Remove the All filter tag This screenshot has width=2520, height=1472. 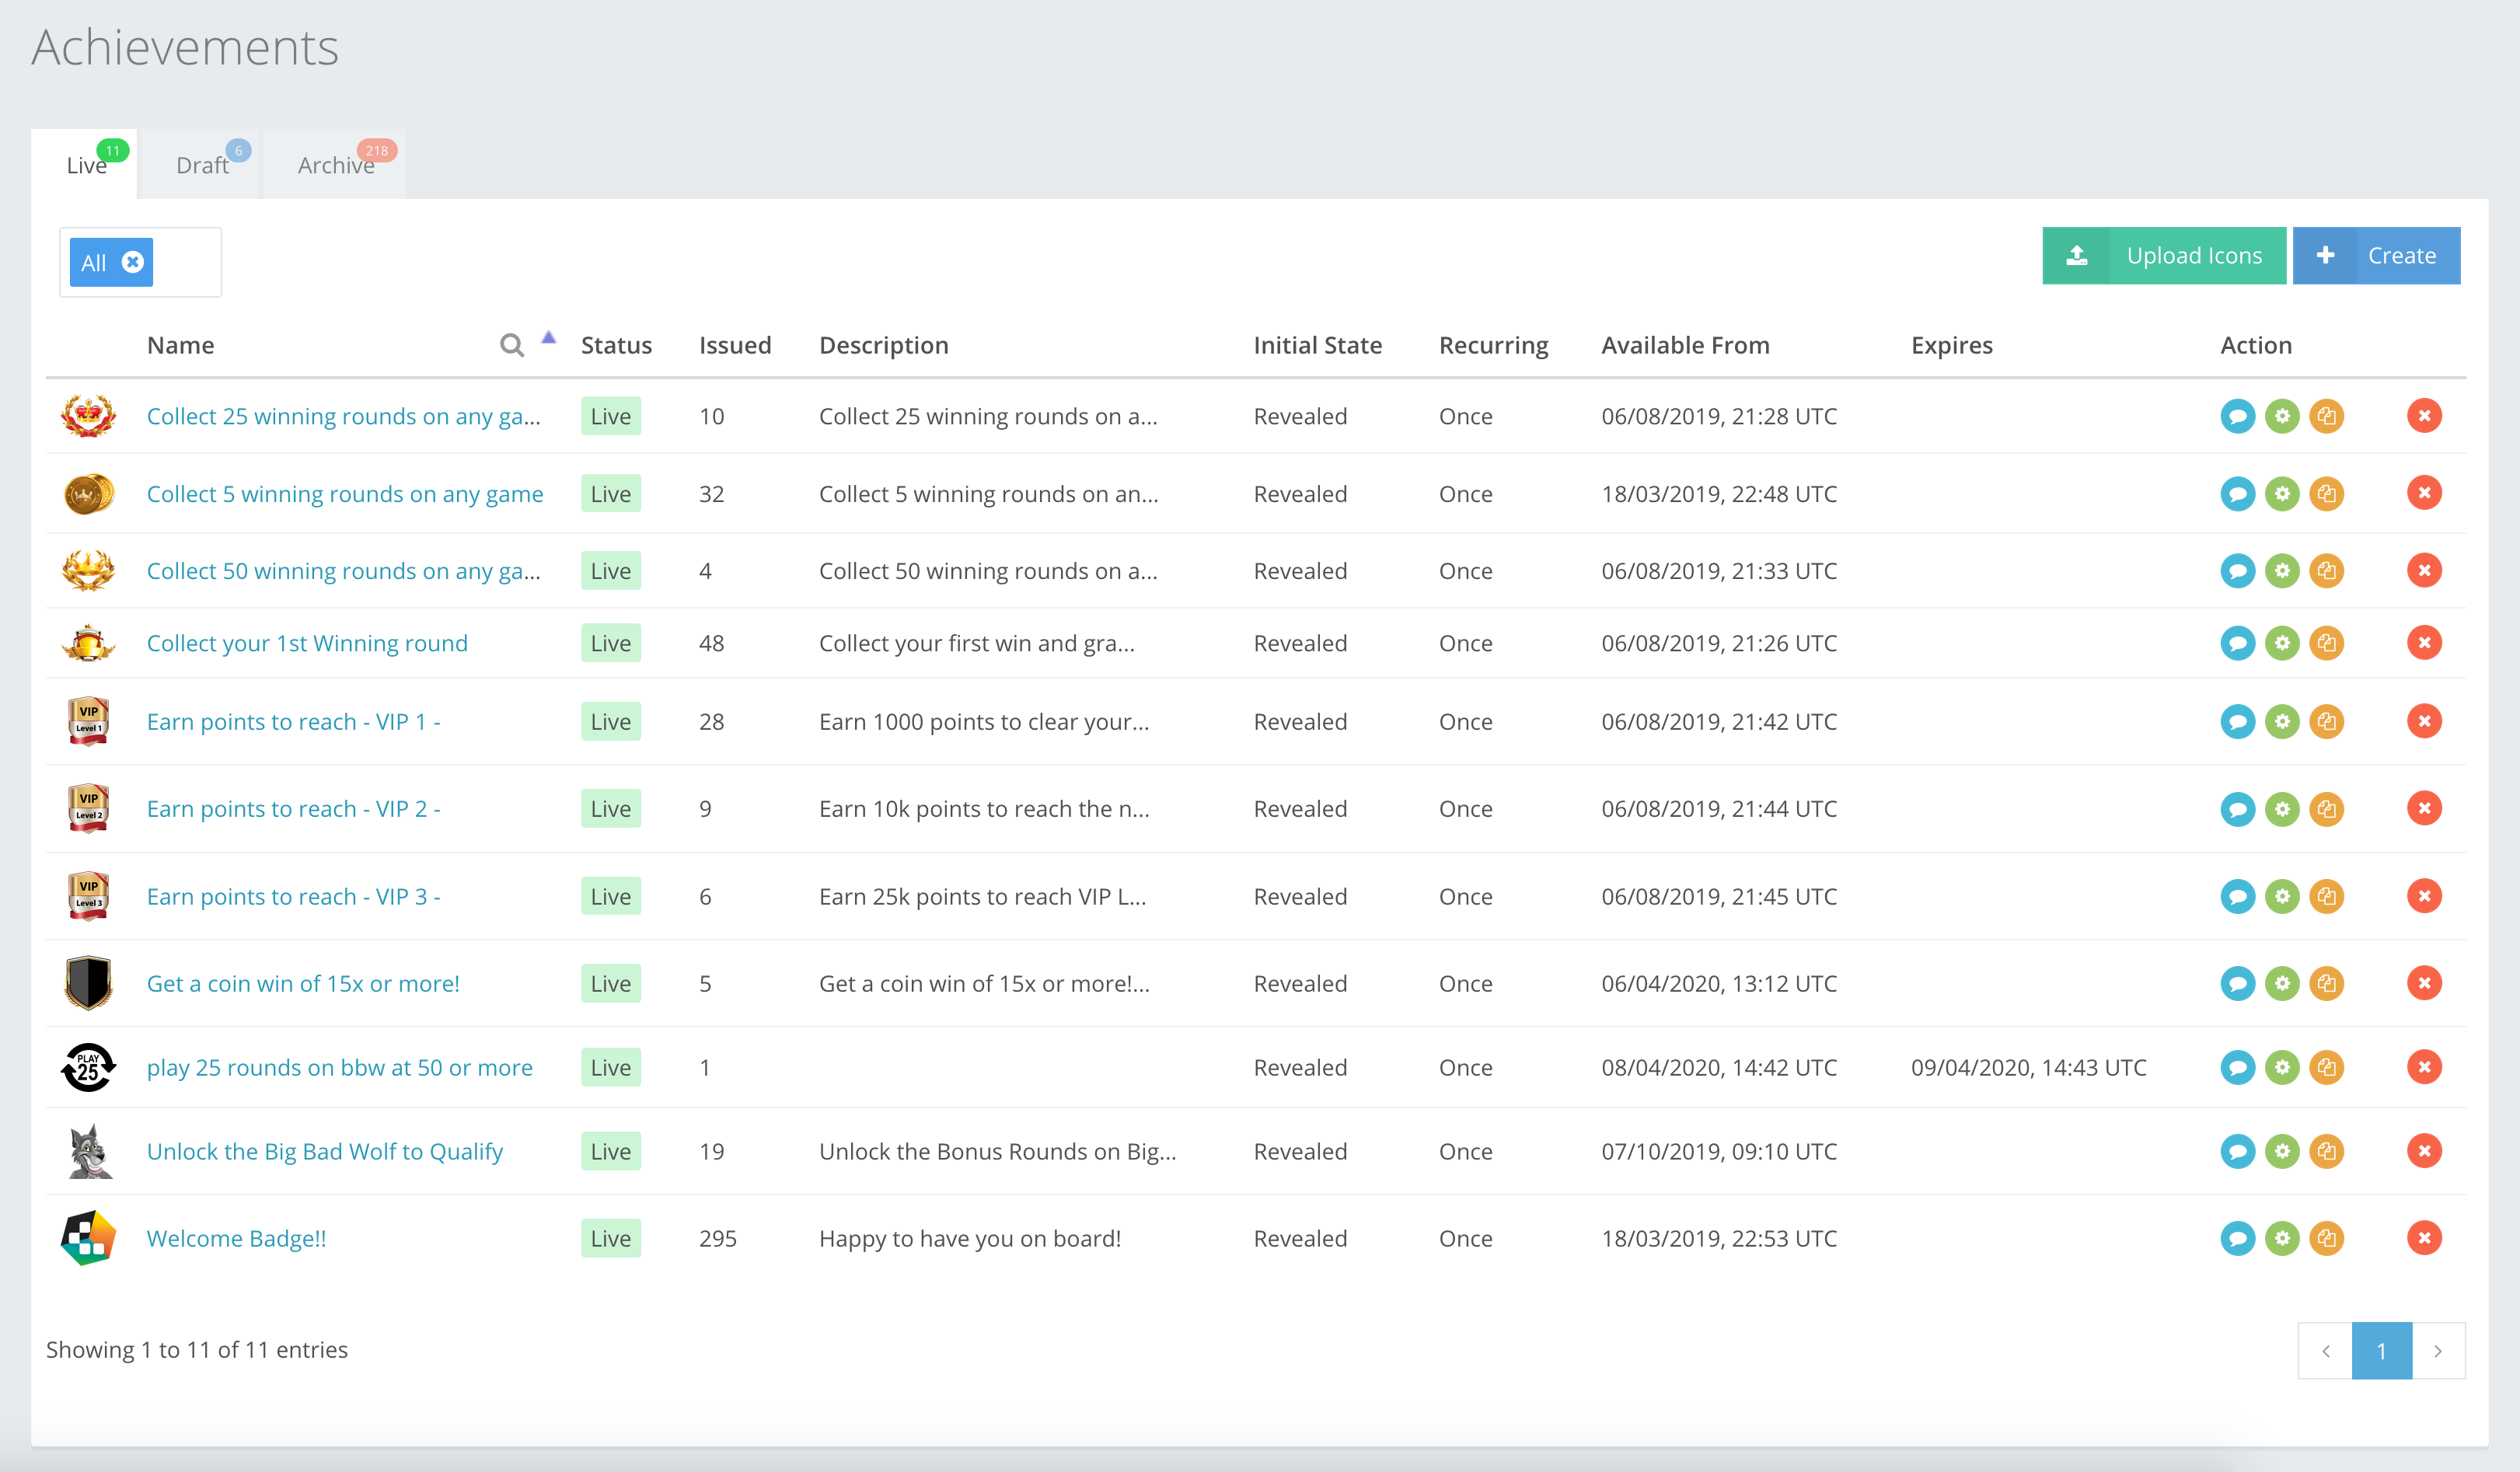click(x=133, y=262)
